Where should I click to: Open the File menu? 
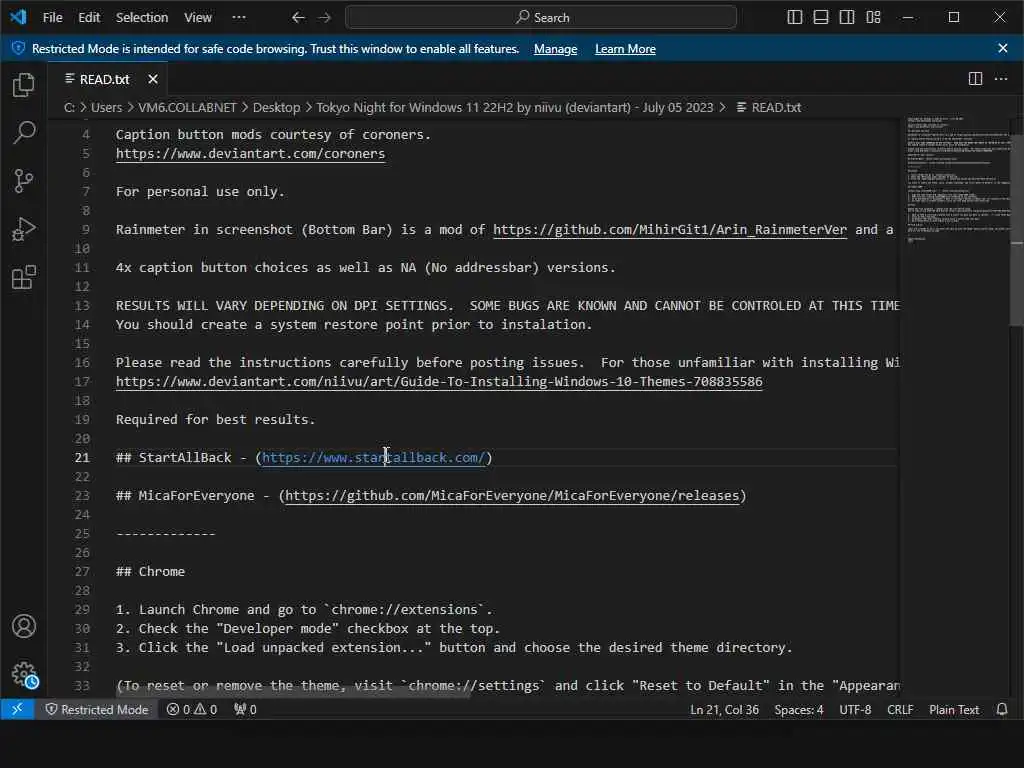point(53,18)
